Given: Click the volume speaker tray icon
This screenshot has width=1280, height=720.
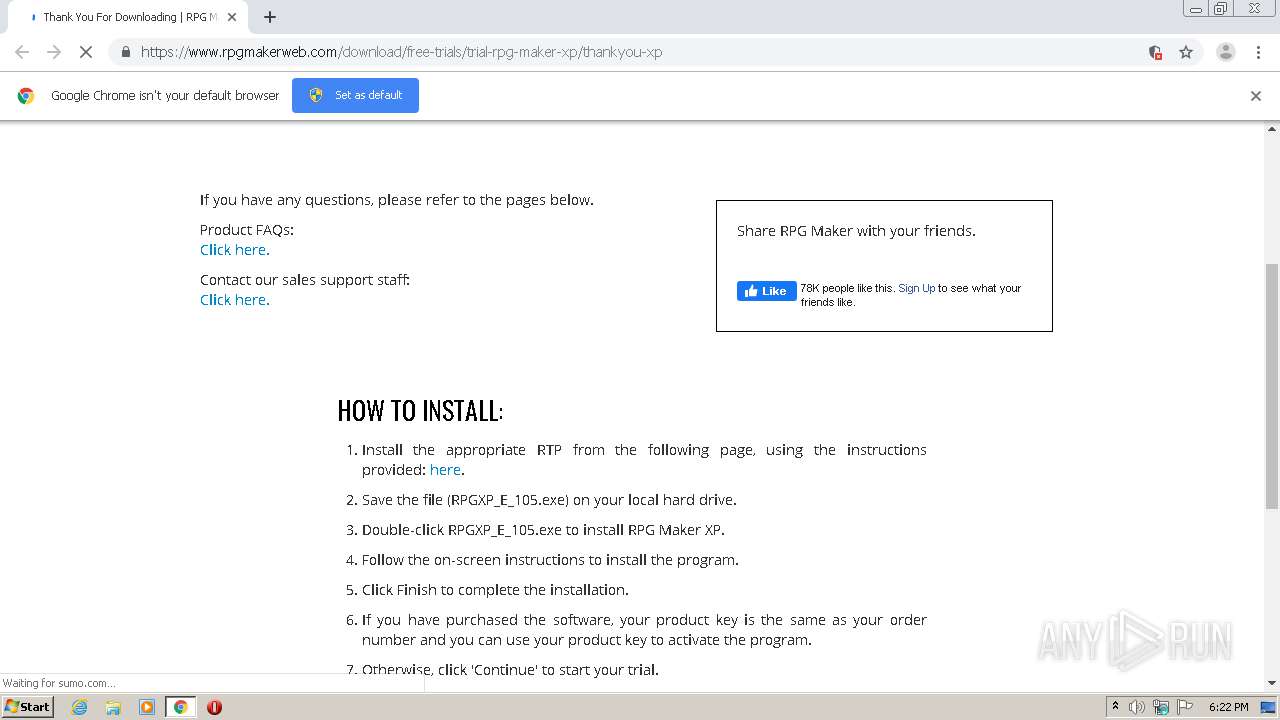Looking at the screenshot, I should [1137, 707].
